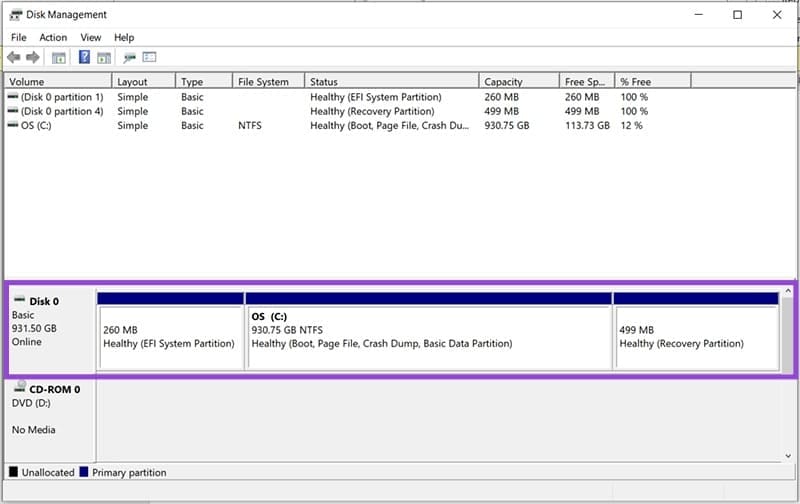Close the Disk Management window
Screen dimensions: 800x504
777,15
